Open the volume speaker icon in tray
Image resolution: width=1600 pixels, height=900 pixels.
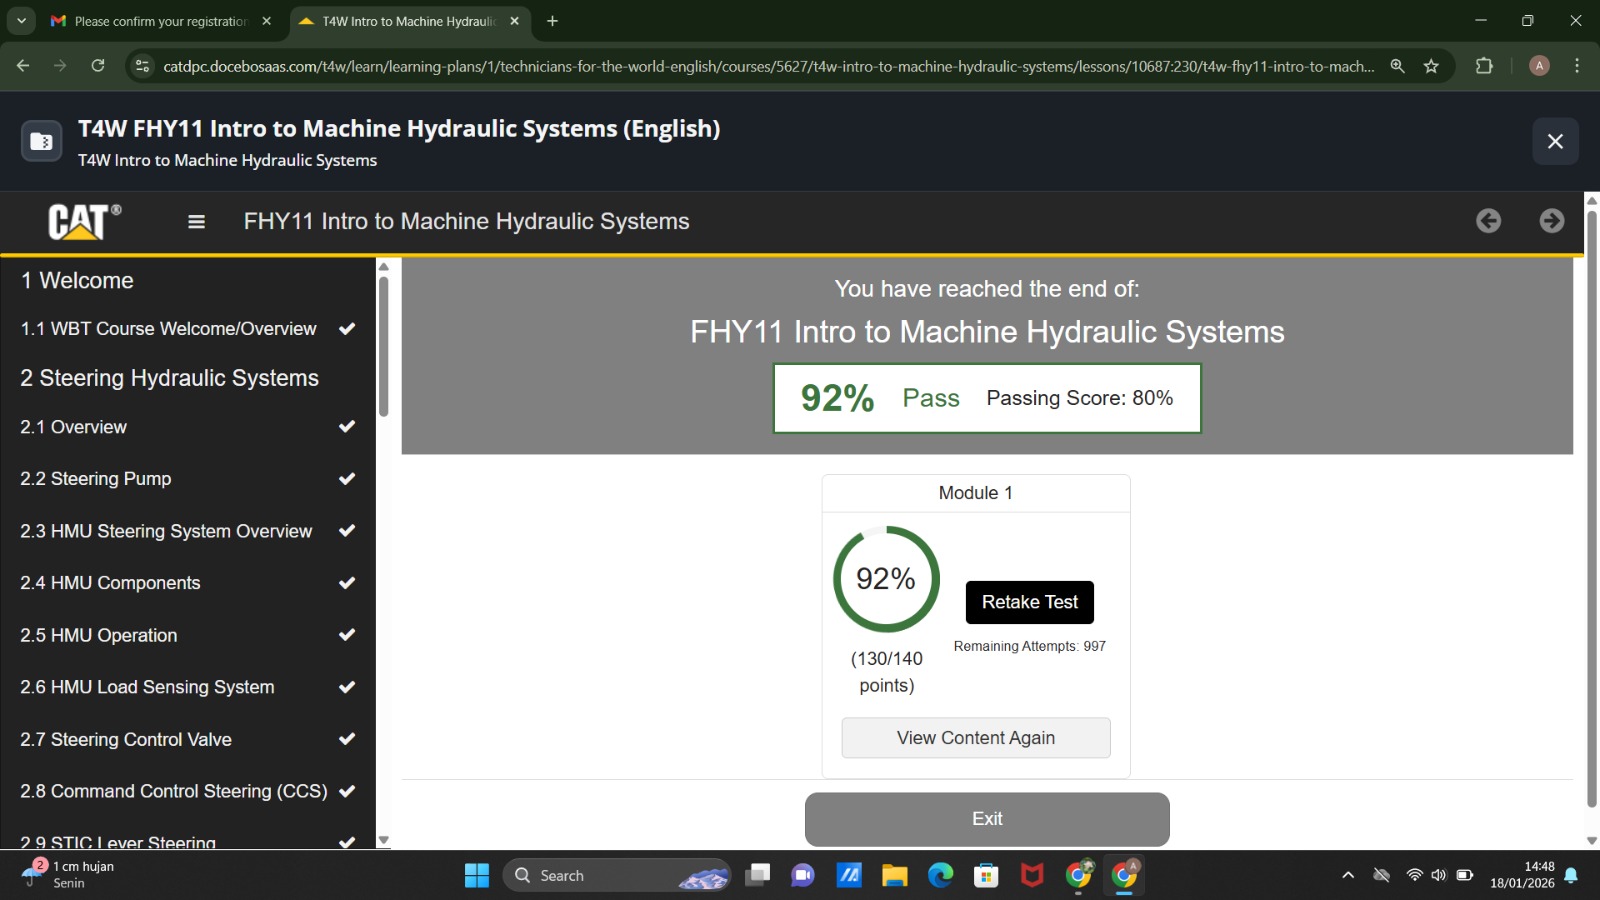point(1439,876)
